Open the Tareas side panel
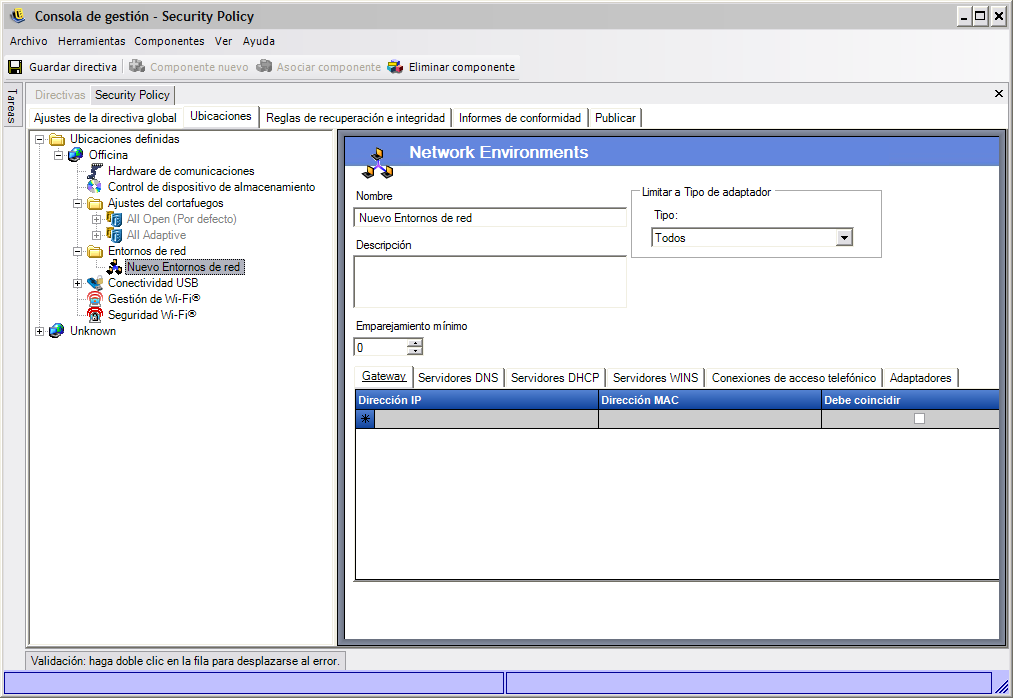The height and width of the screenshot is (698, 1013). 11,106
